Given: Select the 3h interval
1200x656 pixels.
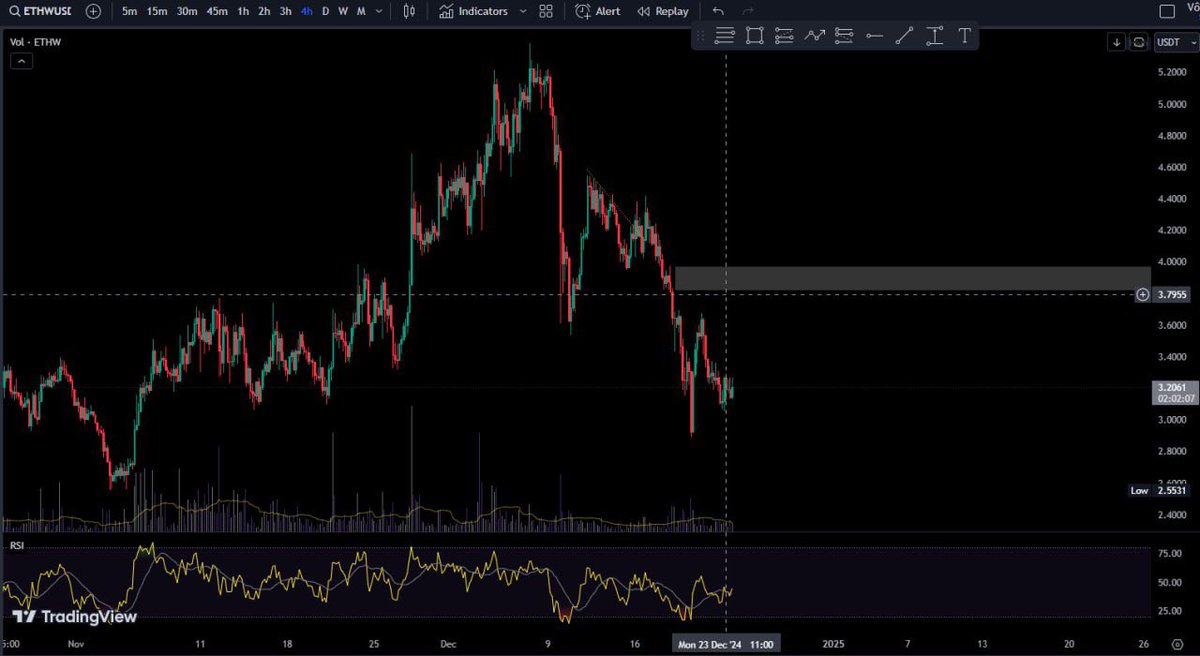Looking at the screenshot, I should (x=286, y=11).
